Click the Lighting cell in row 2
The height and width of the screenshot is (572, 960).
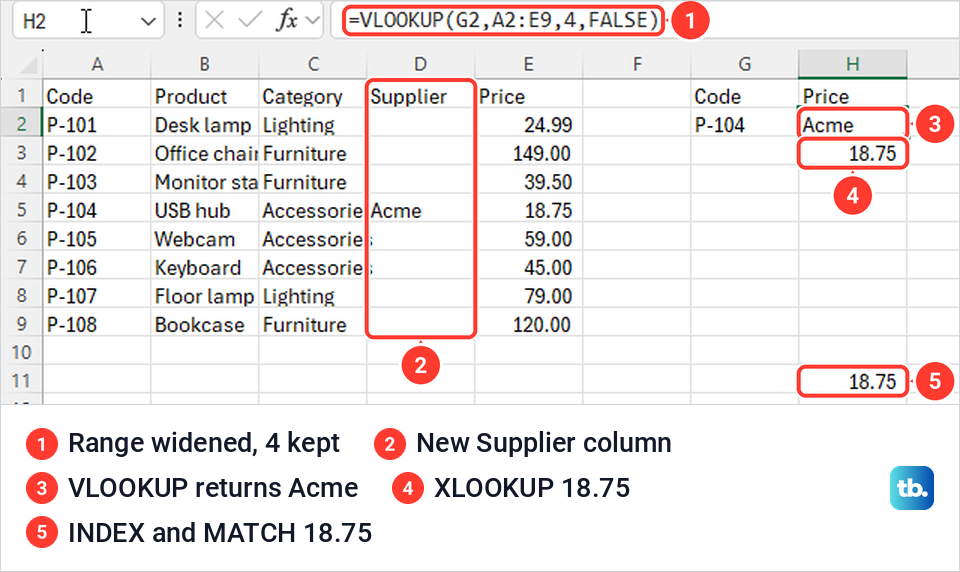[x=313, y=124]
